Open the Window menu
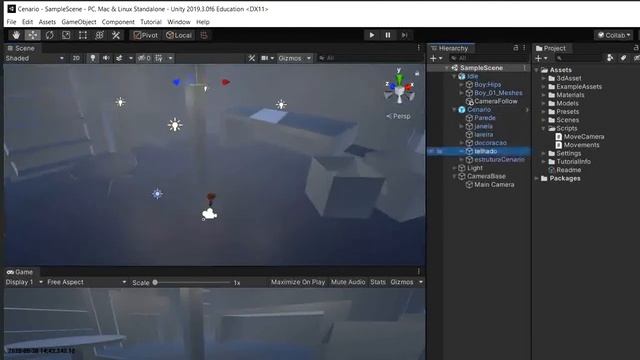Viewport: 640px width, 360px height. (x=179, y=22)
